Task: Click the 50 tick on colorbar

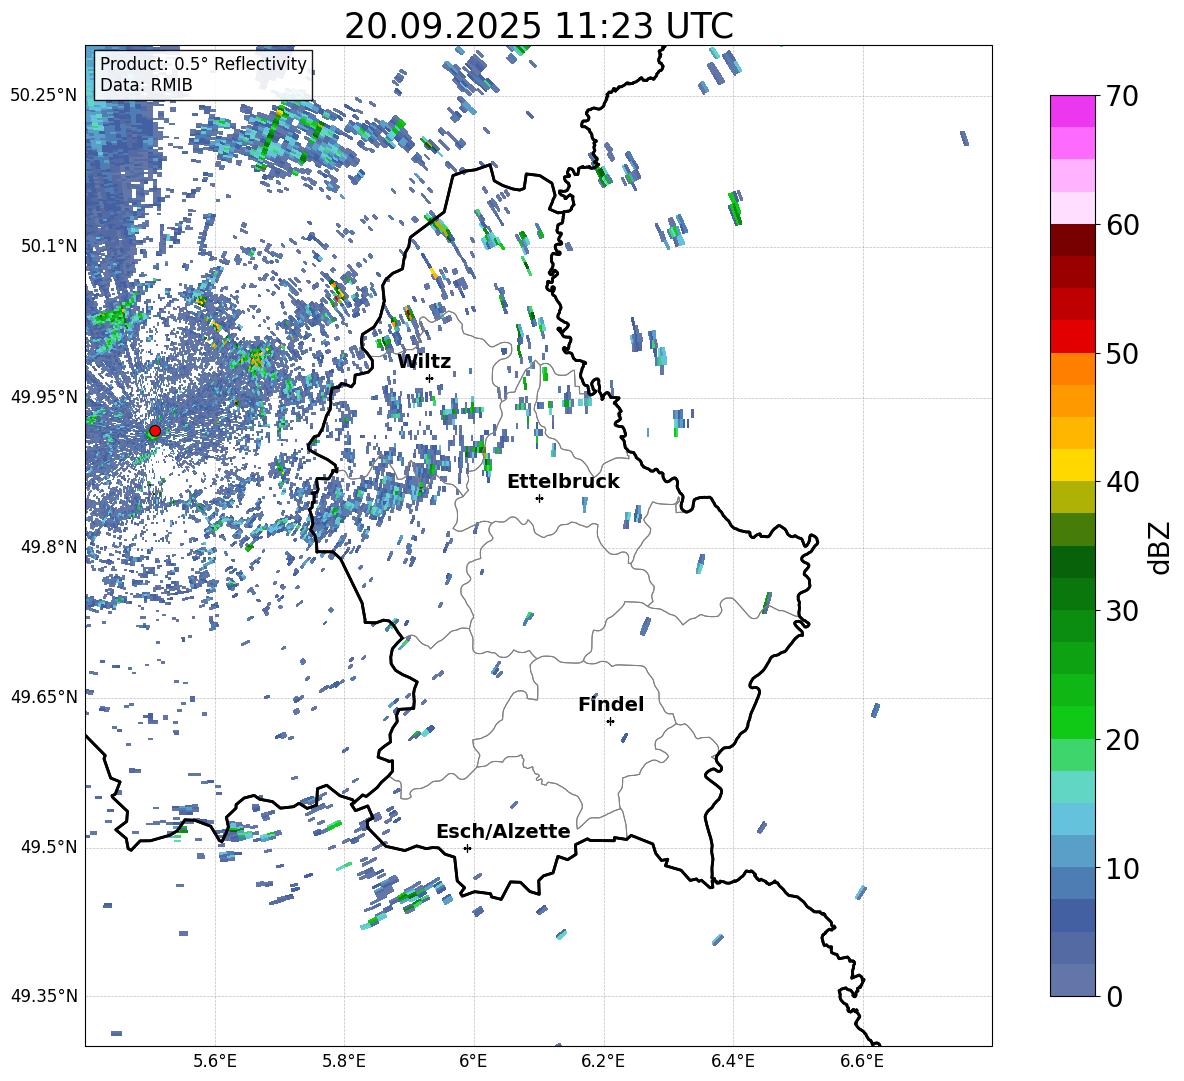Action: 1122,353
